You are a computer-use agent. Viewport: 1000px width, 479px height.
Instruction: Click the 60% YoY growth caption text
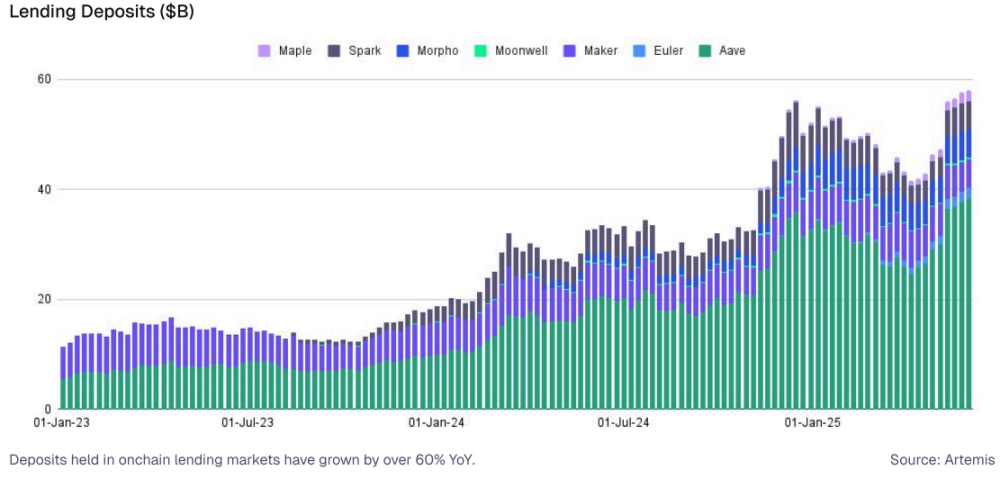click(x=241, y=460)
